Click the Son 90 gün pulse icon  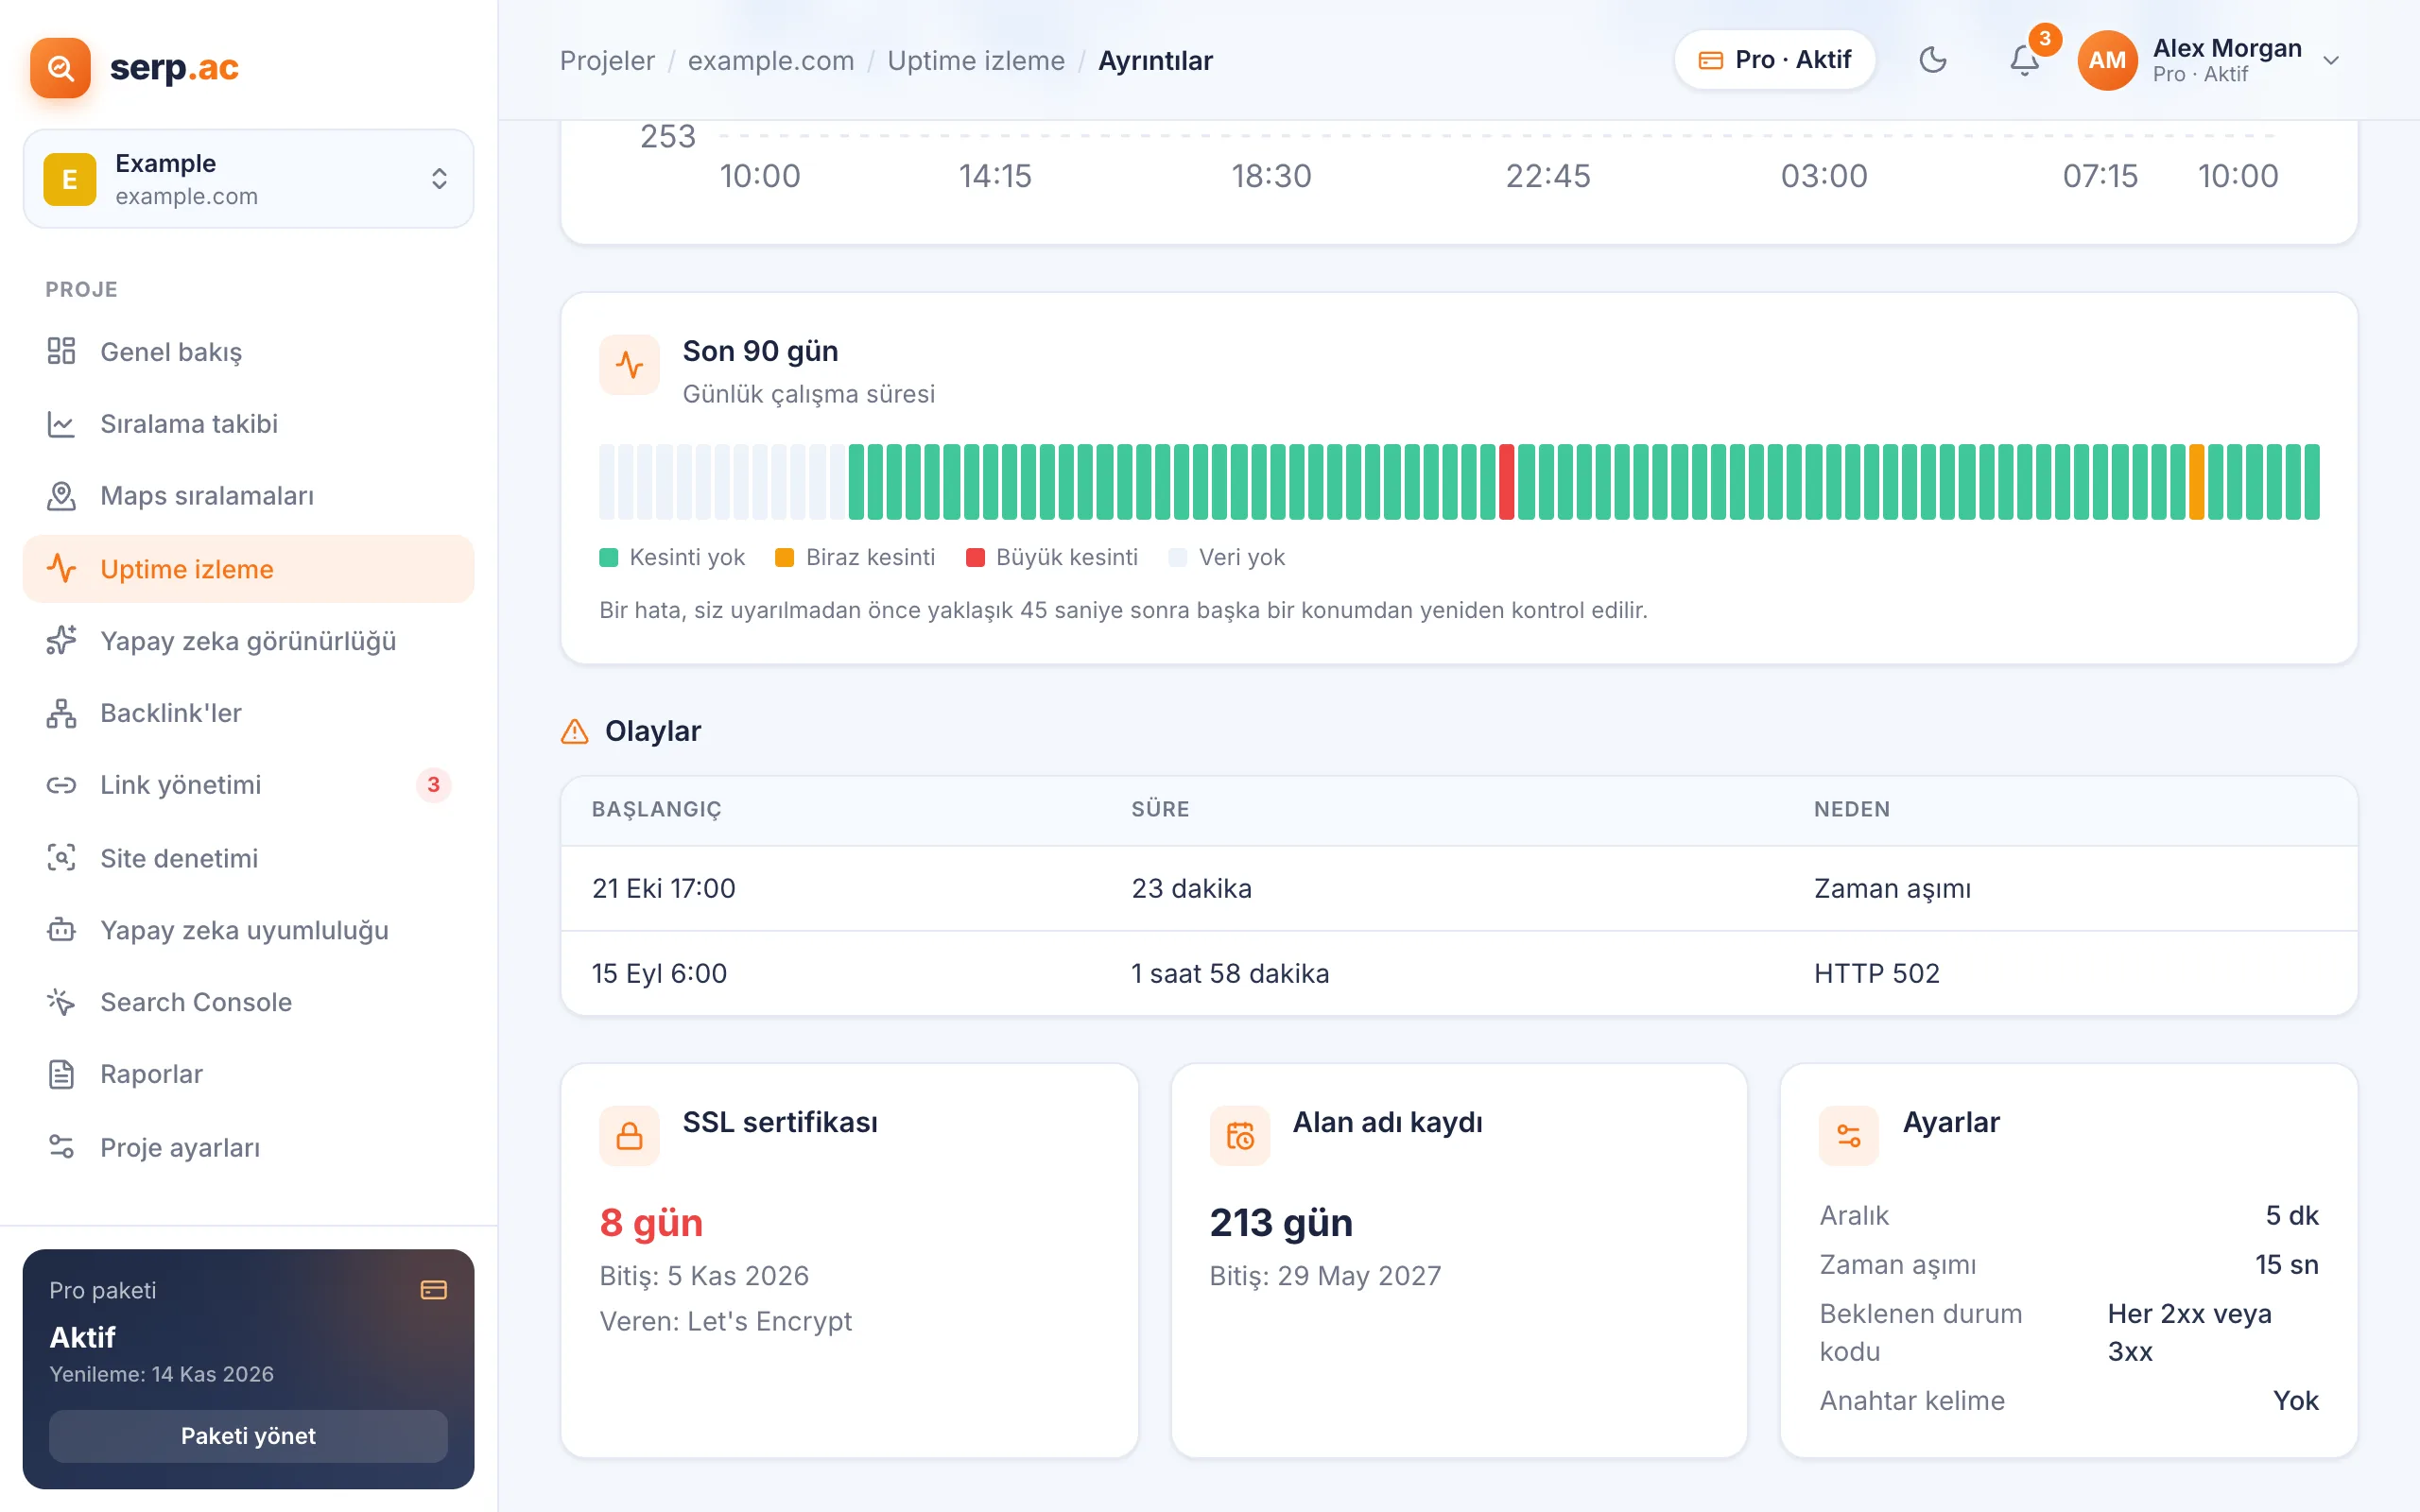click(629, 365)
